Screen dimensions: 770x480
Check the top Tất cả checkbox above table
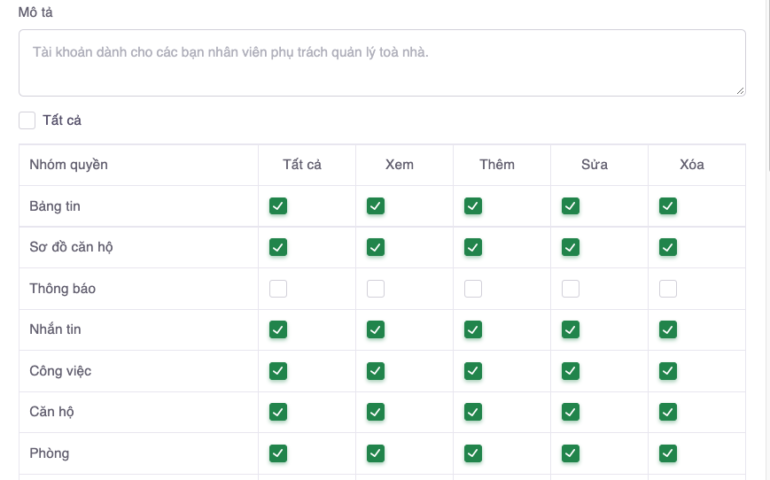point(27,120)
